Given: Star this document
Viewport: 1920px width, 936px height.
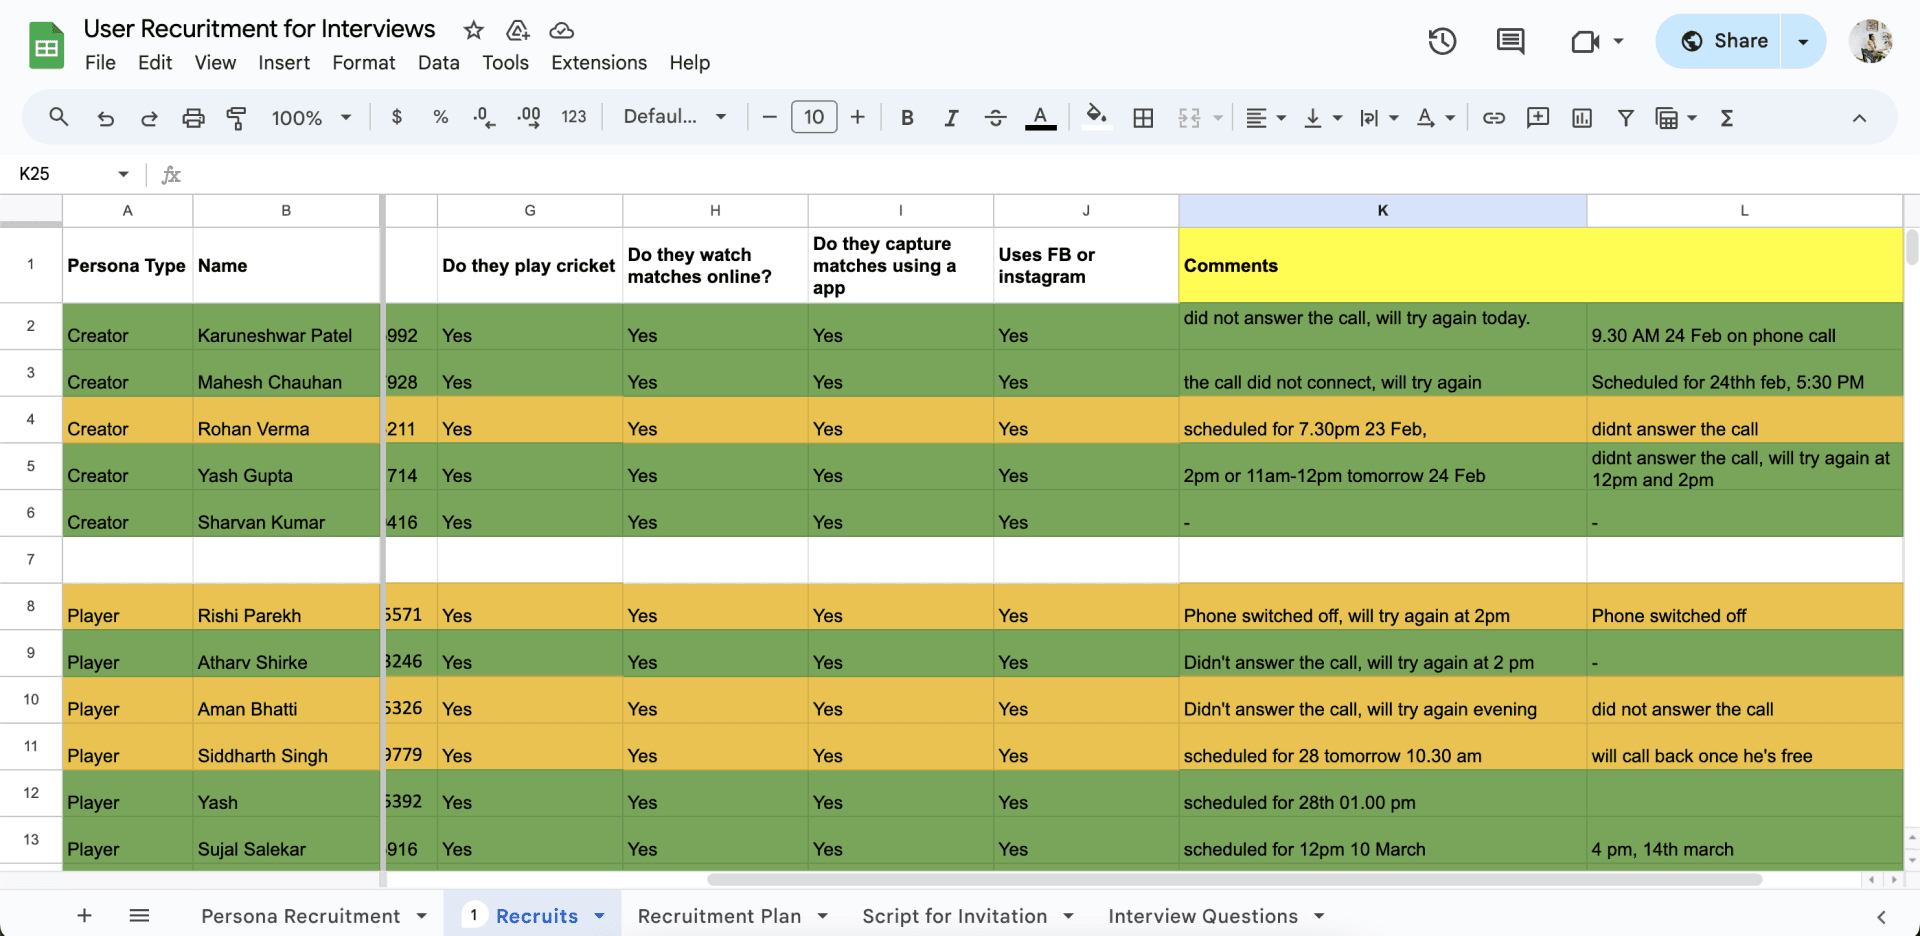Looking at the screenshot, I should pos(474,30).
